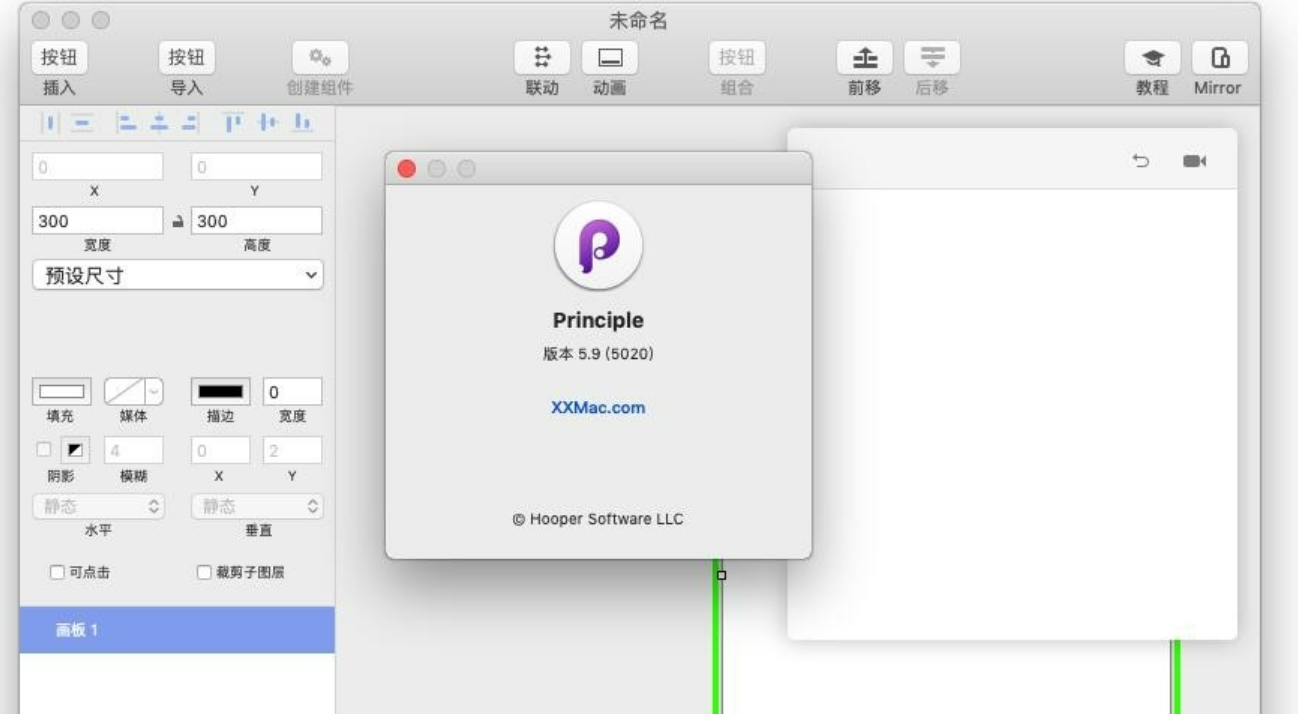Open the shadow color swatch
Screen dimensions: 1298x714
click(76, 450)
